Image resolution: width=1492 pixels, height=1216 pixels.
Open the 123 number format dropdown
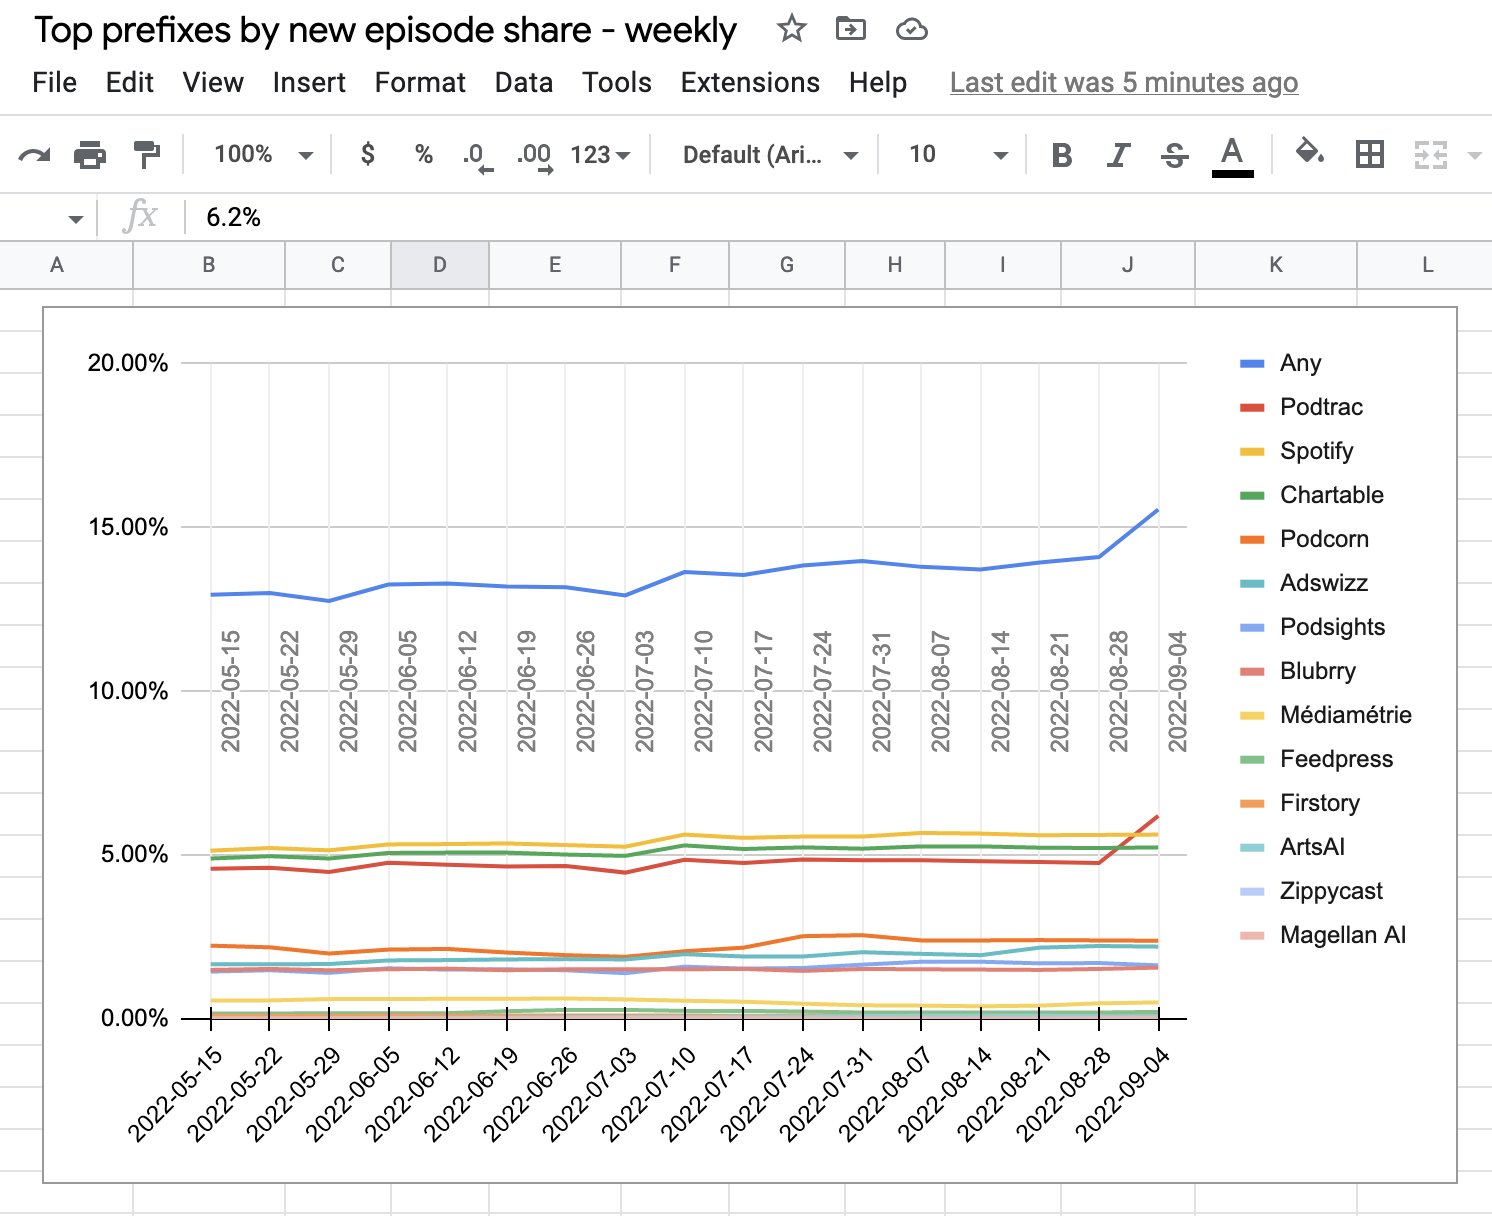600,155
